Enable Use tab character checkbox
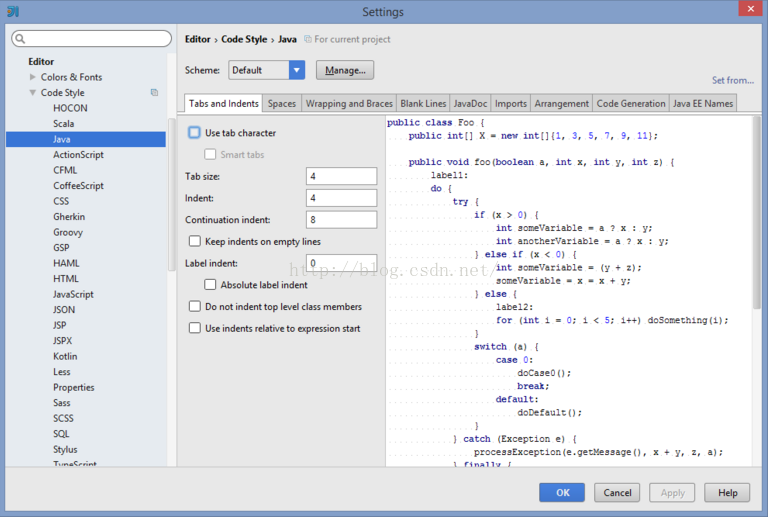This screenshot has height=518, width=769. point(194,132)
